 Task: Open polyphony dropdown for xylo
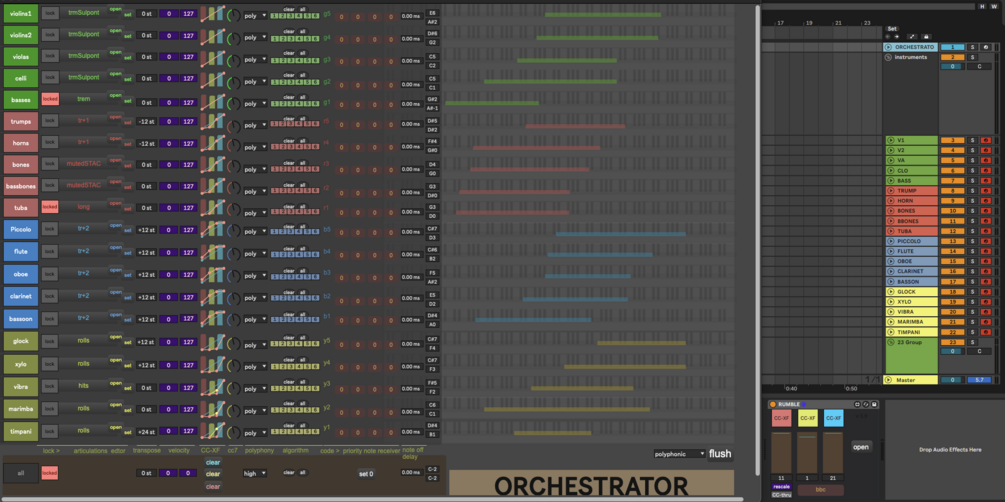click(x=255, y=367)
